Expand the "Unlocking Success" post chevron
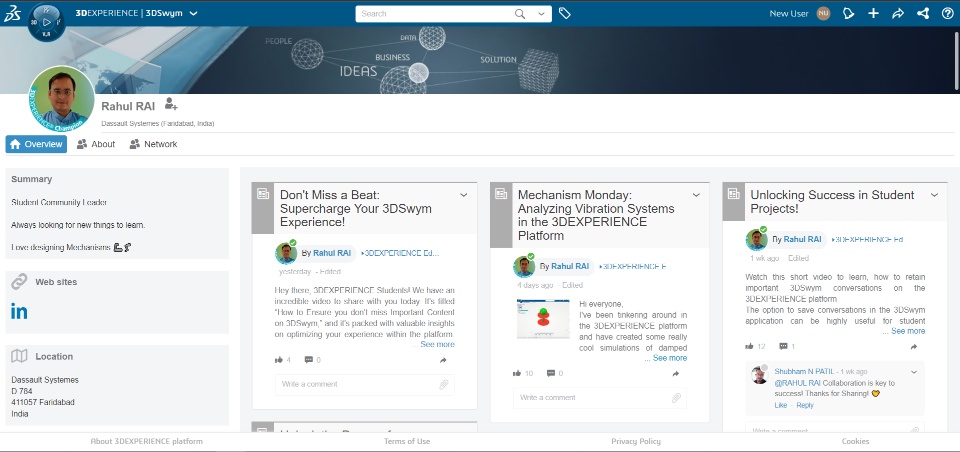The image size is (960, 452). tap(934, 195)
